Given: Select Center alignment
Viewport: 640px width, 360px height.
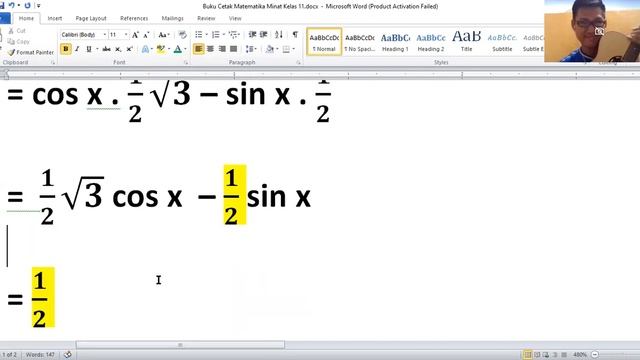Looking at the screenshot, I should point(210,49).
